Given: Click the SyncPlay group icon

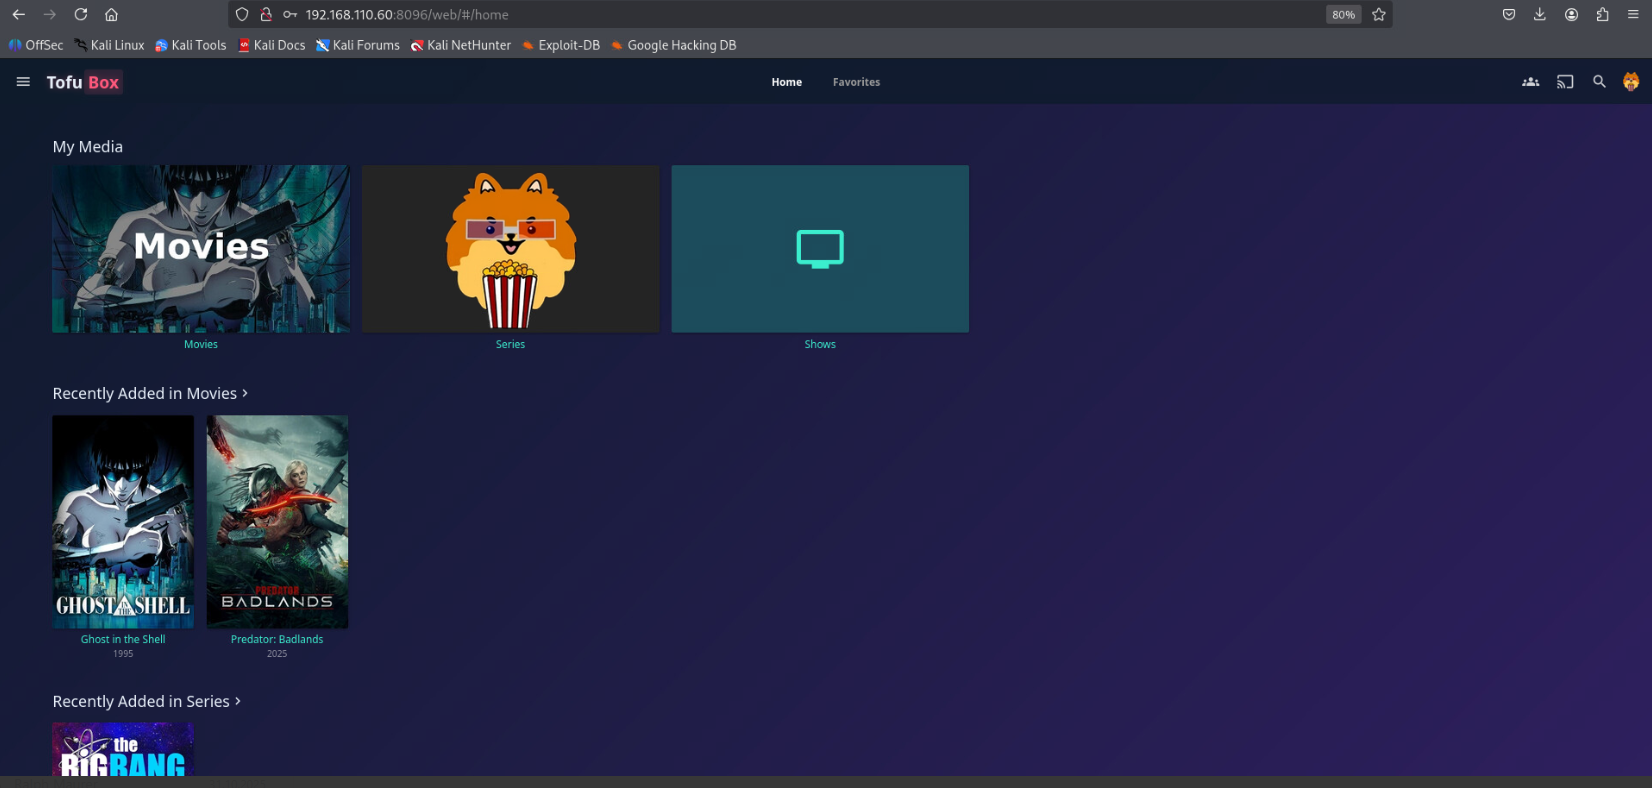Looking at the screenshot, I should point(1530,82).
